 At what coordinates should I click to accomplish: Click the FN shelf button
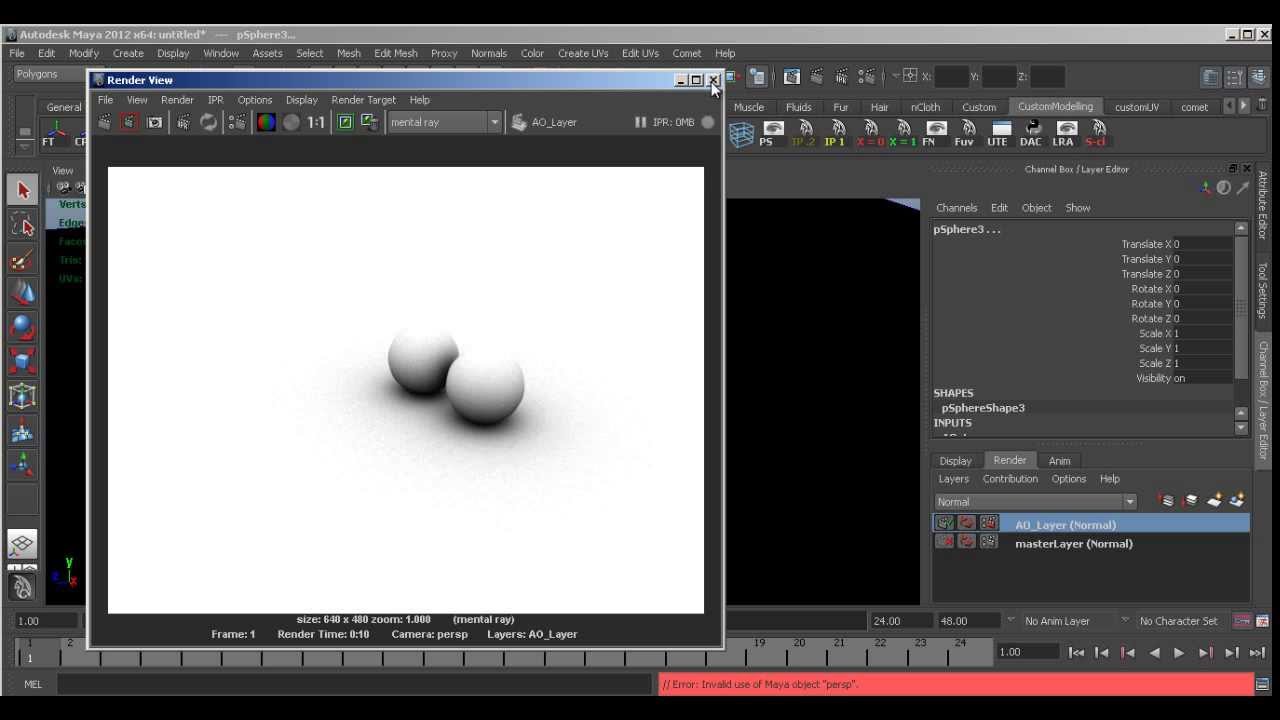coord(935,133)
